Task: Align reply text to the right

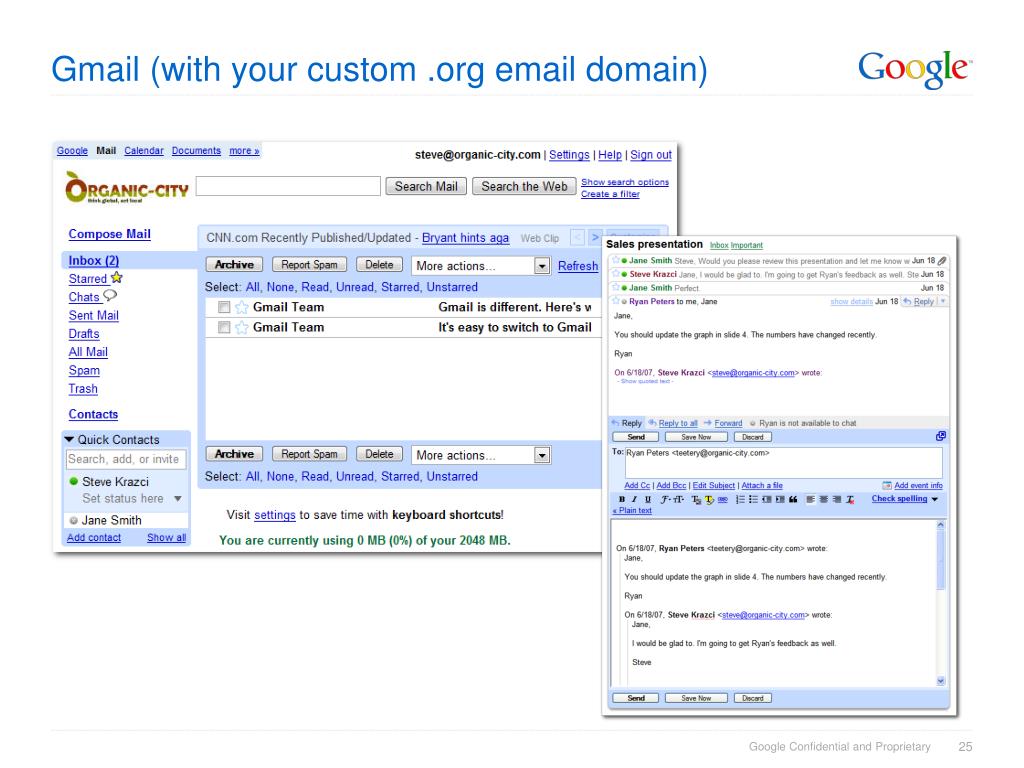Action: 837,500
